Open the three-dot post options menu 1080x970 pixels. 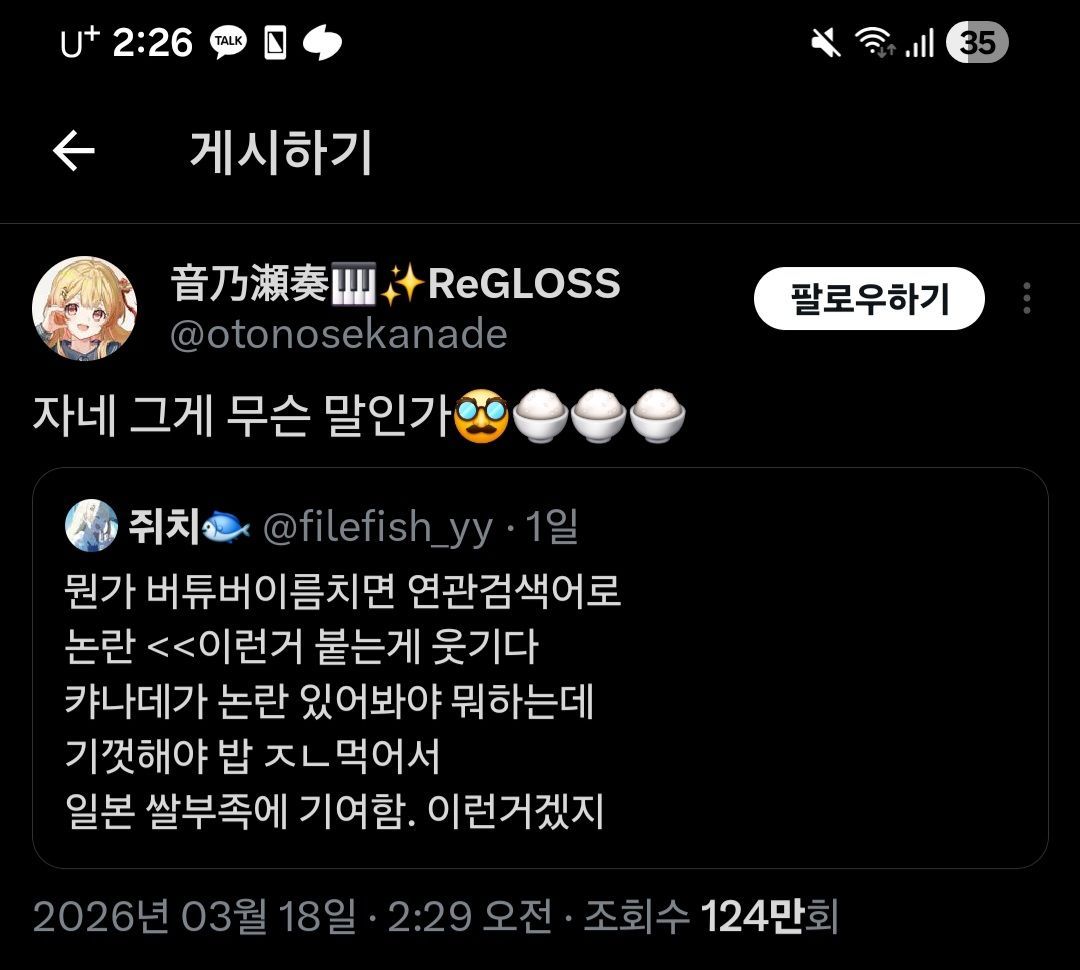coord(1026,298)
